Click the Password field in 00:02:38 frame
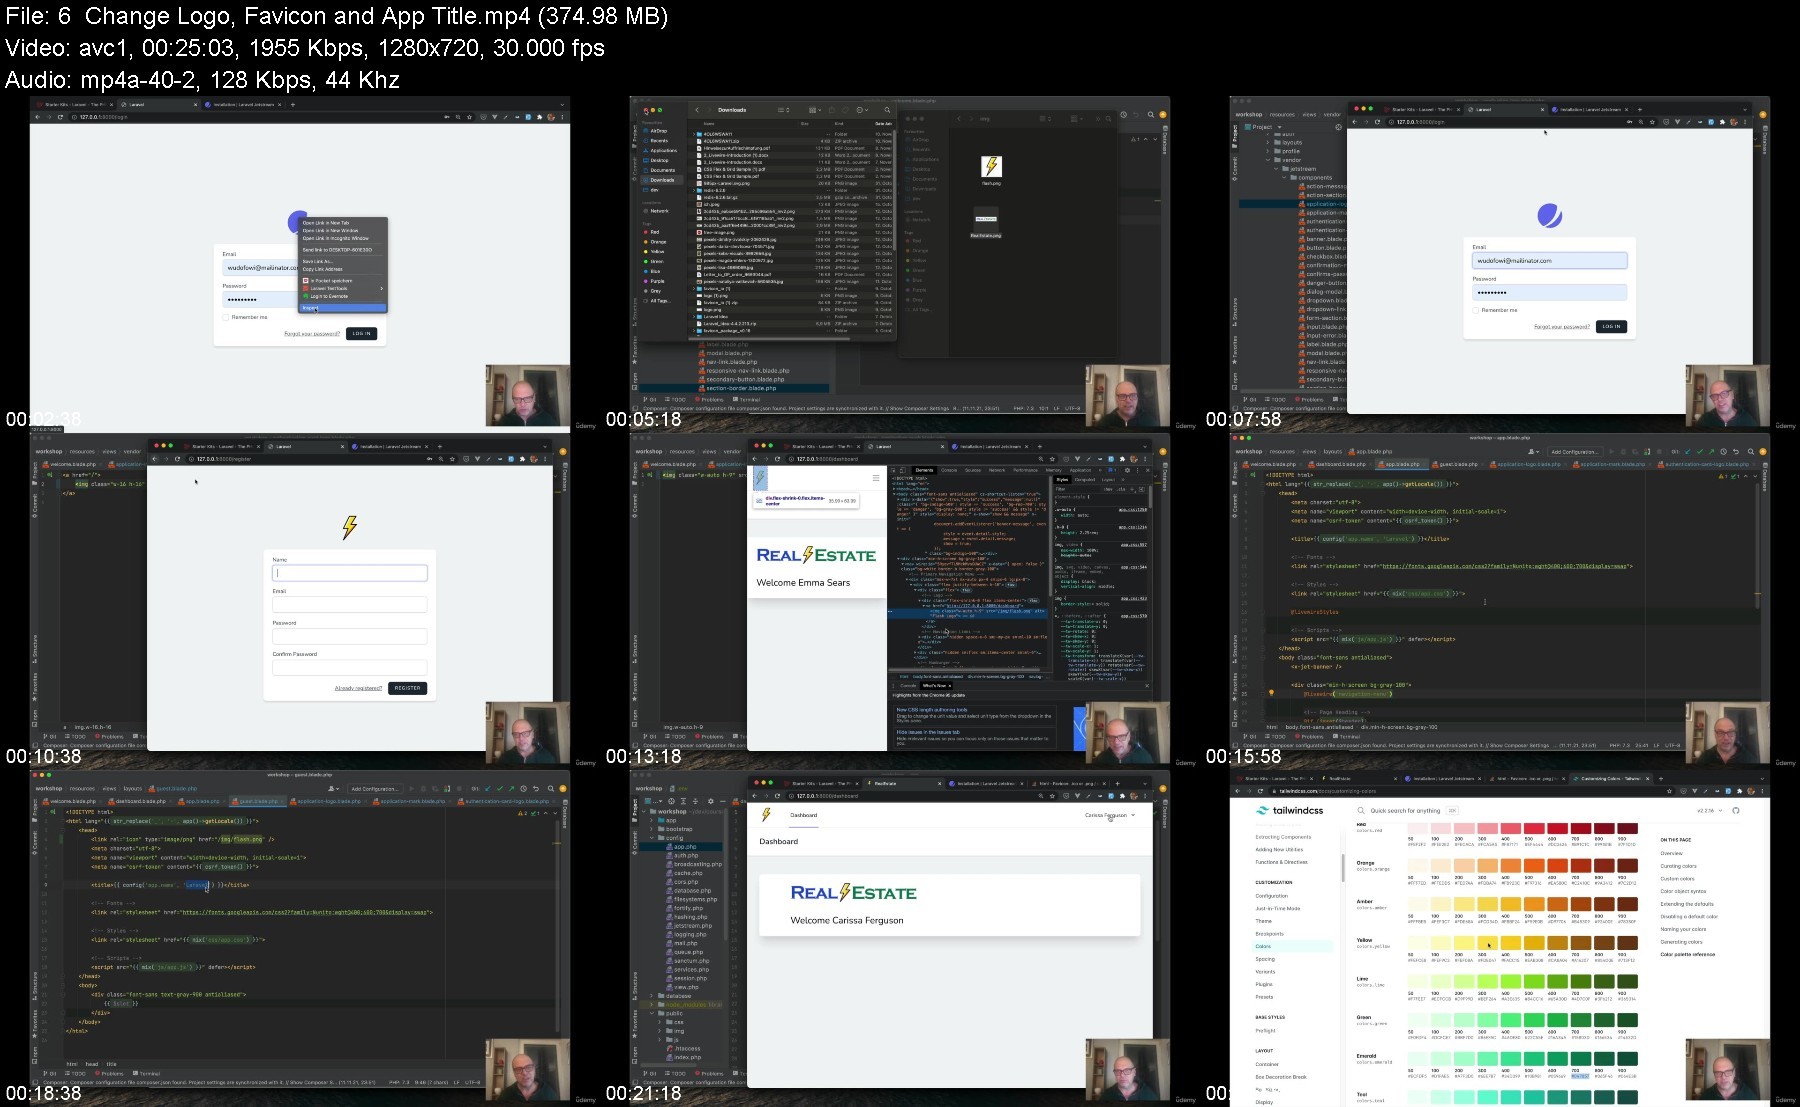The width and height of the screenshot is (1800, 1107). (260, 299)
